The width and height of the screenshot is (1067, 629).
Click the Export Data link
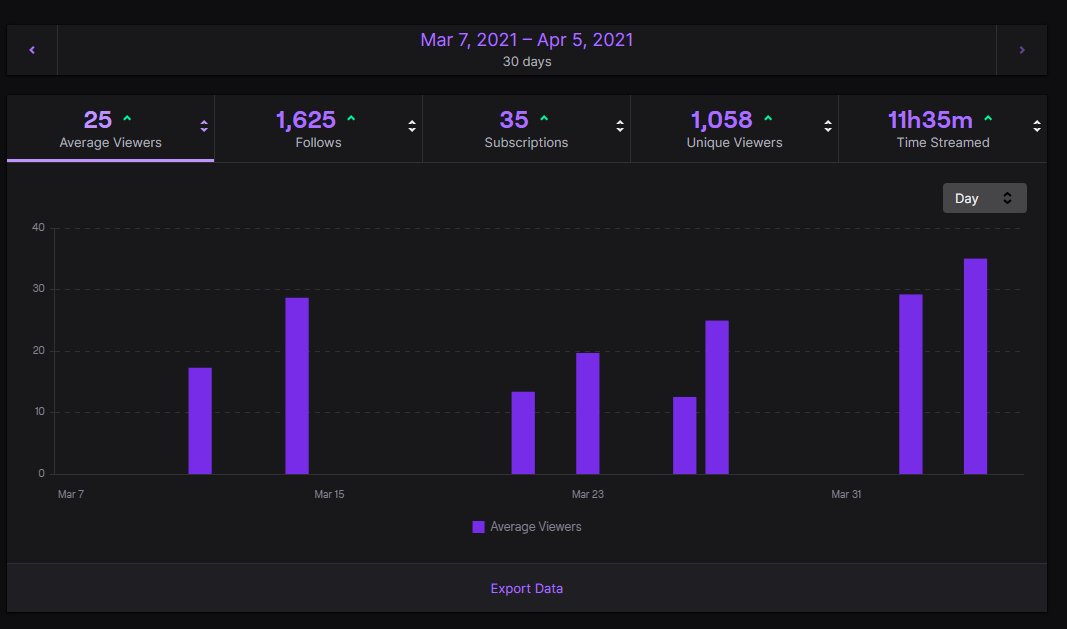526,589
